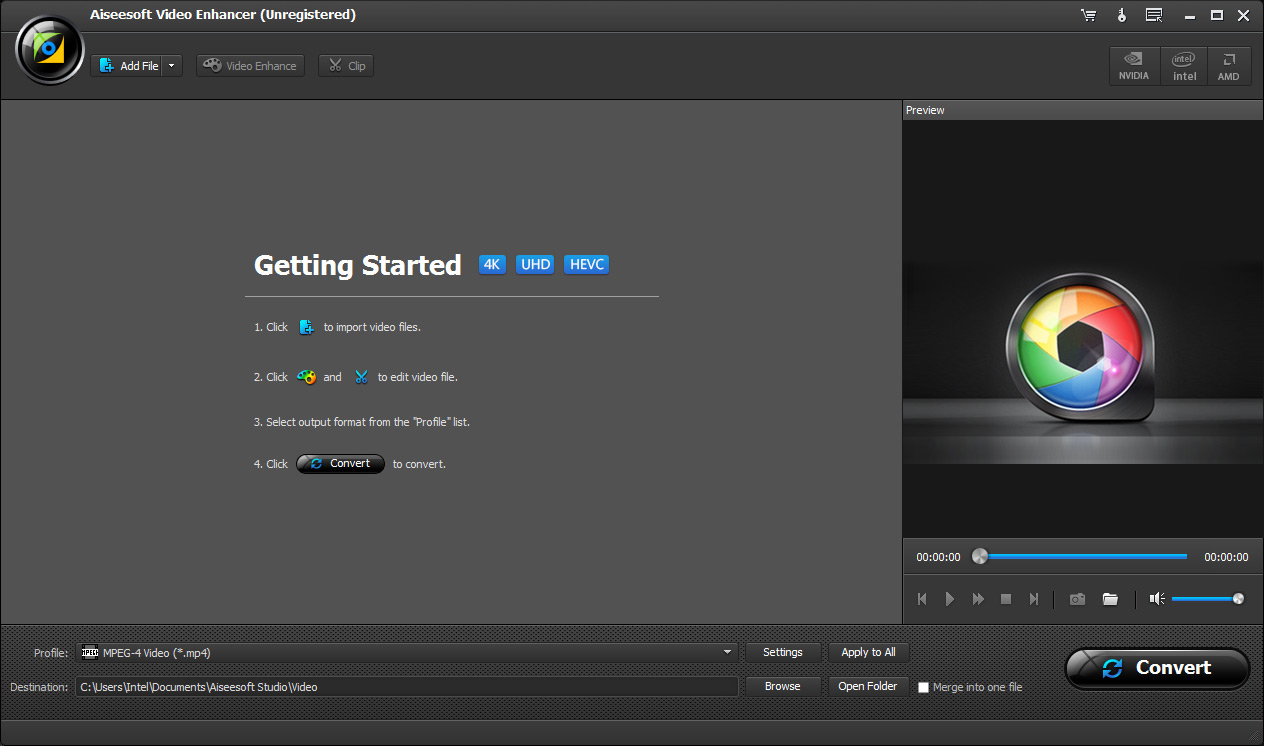Skip to the next frame
The height and width of the screenshot is (746, 1264).
(1034, 599)
